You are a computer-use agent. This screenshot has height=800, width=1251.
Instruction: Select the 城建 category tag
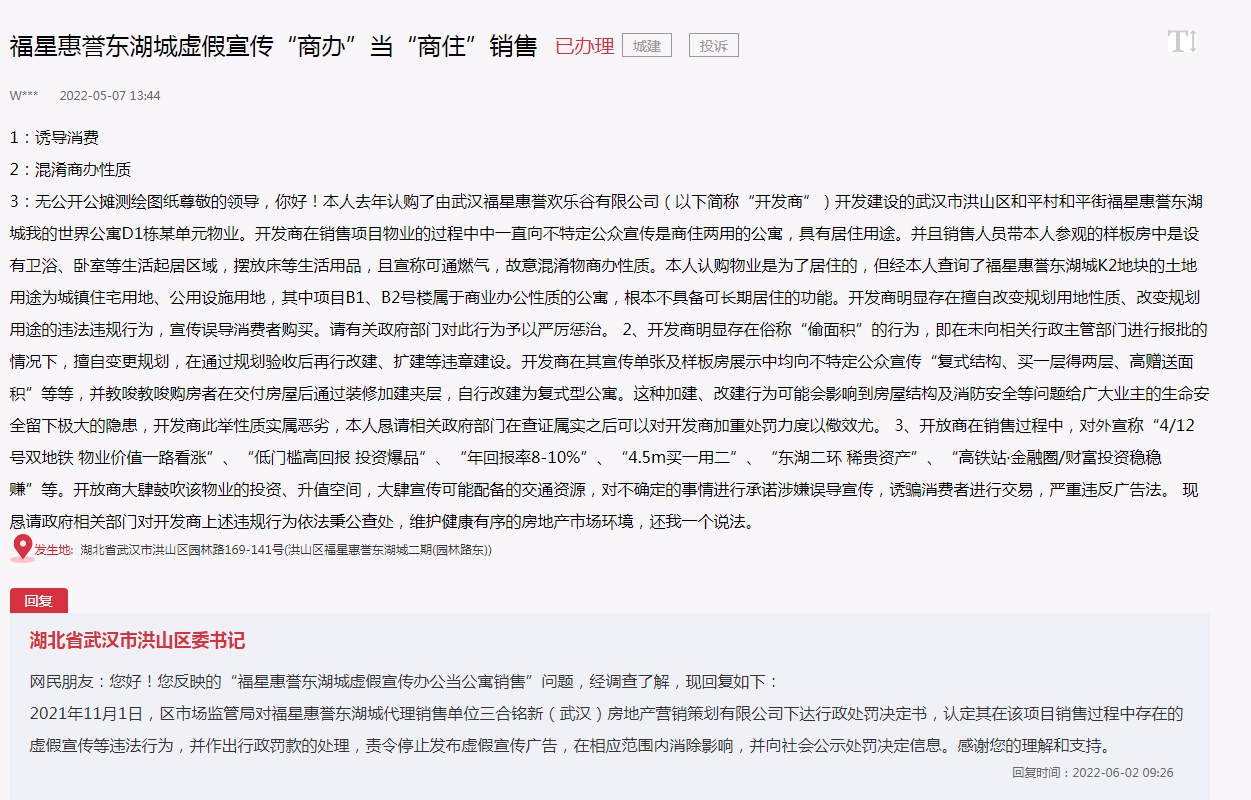pyautogui.click(x=646, y=46)
